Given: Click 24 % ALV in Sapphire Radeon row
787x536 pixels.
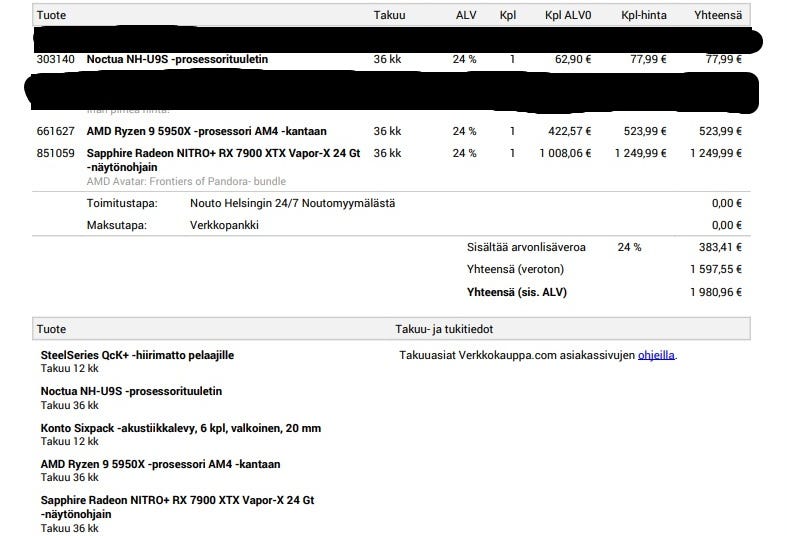Looking at the screenshot, I should (x=464, y=154).
